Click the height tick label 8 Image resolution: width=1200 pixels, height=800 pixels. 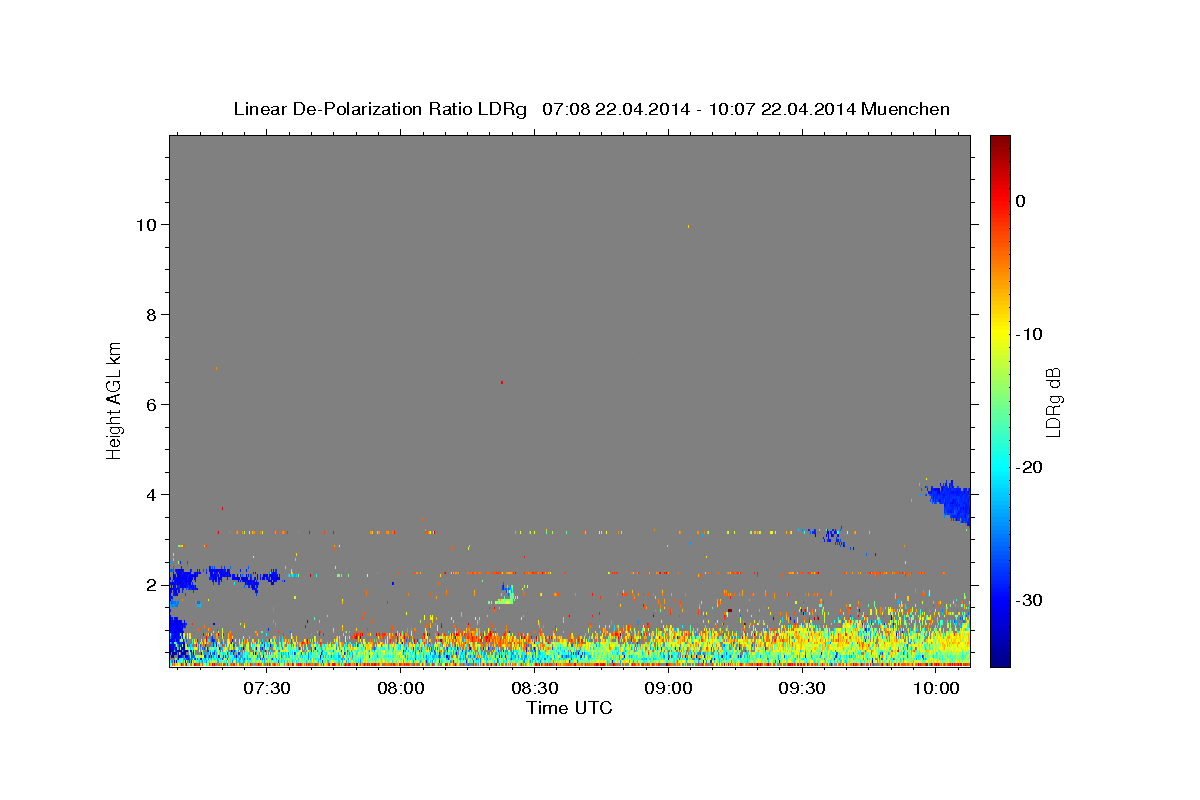click(x=153, y=315)
